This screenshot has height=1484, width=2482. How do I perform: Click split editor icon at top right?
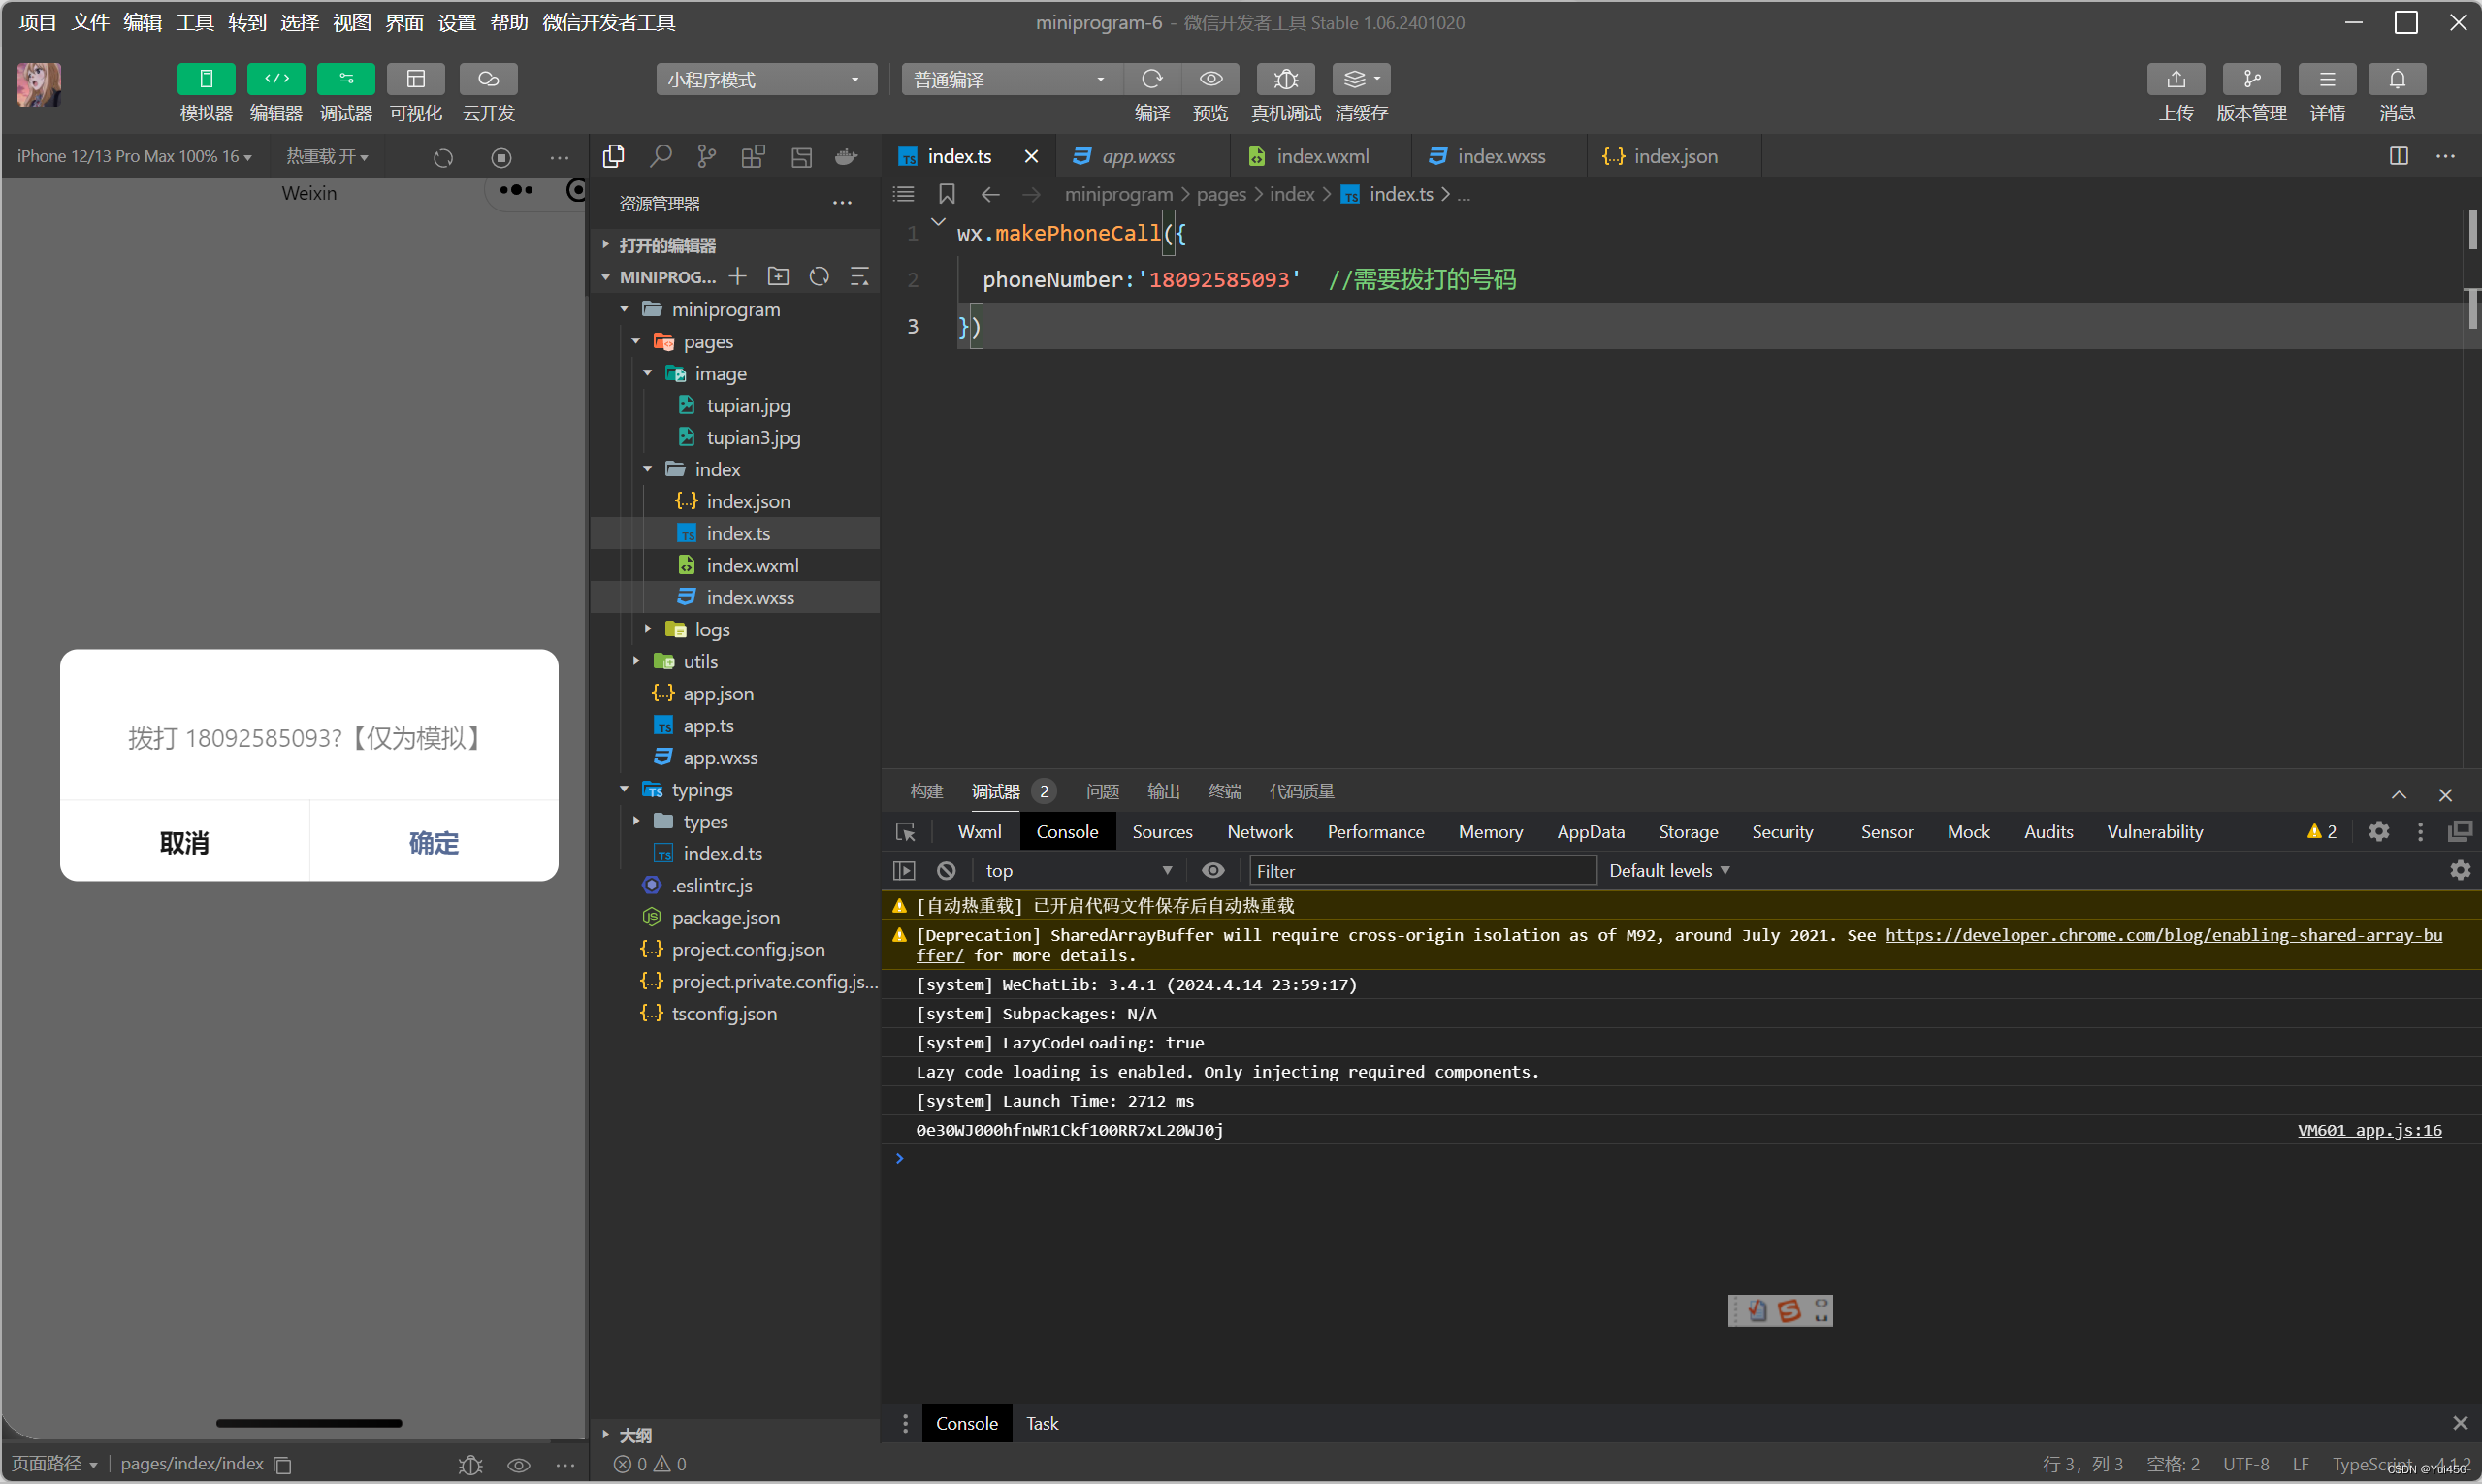[x=2398, y=156]
